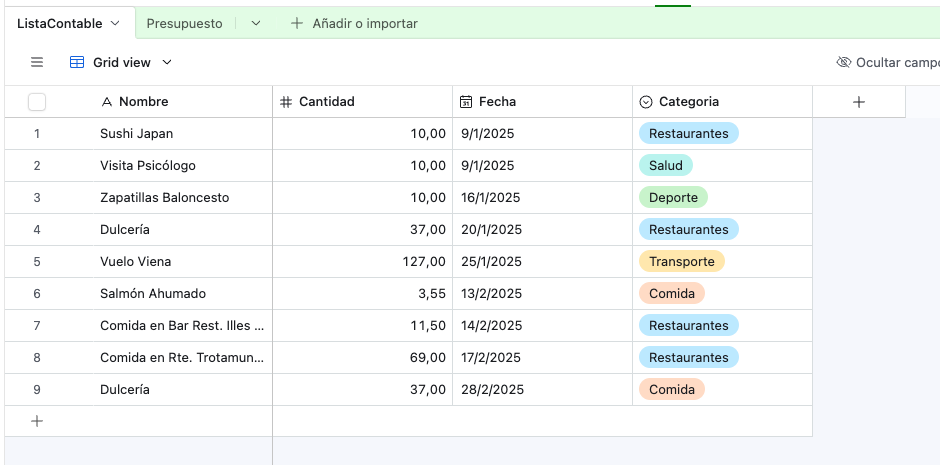Select the ListaContable table tab
Image resolution: width=940 pixels, height=465 pixels.
point(59,23)
